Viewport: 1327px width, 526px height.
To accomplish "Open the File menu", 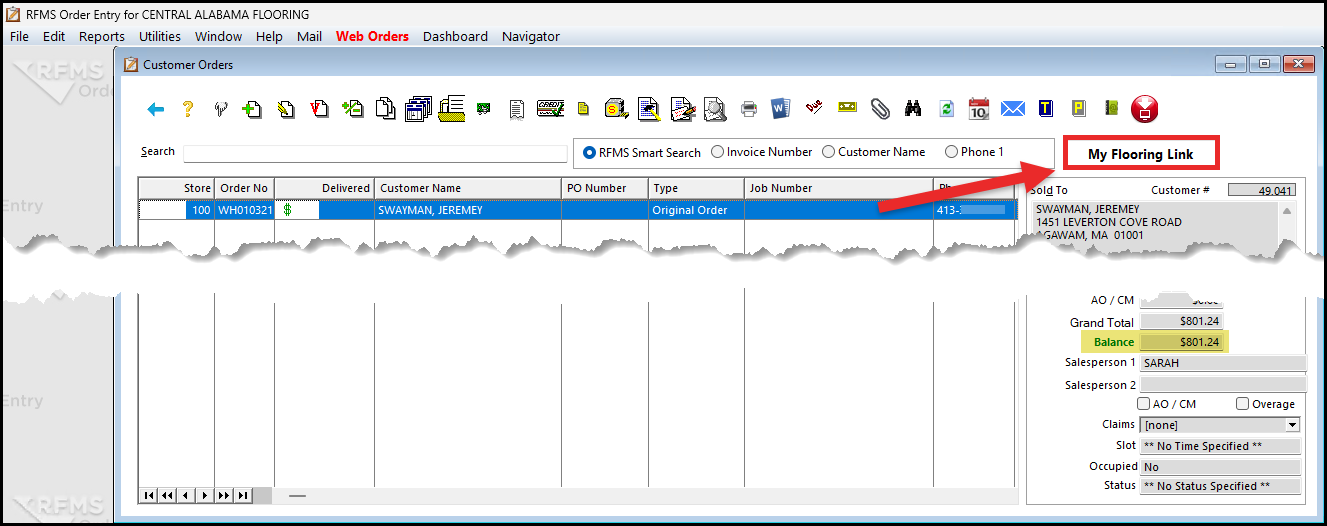I will [x=19, y=36].
